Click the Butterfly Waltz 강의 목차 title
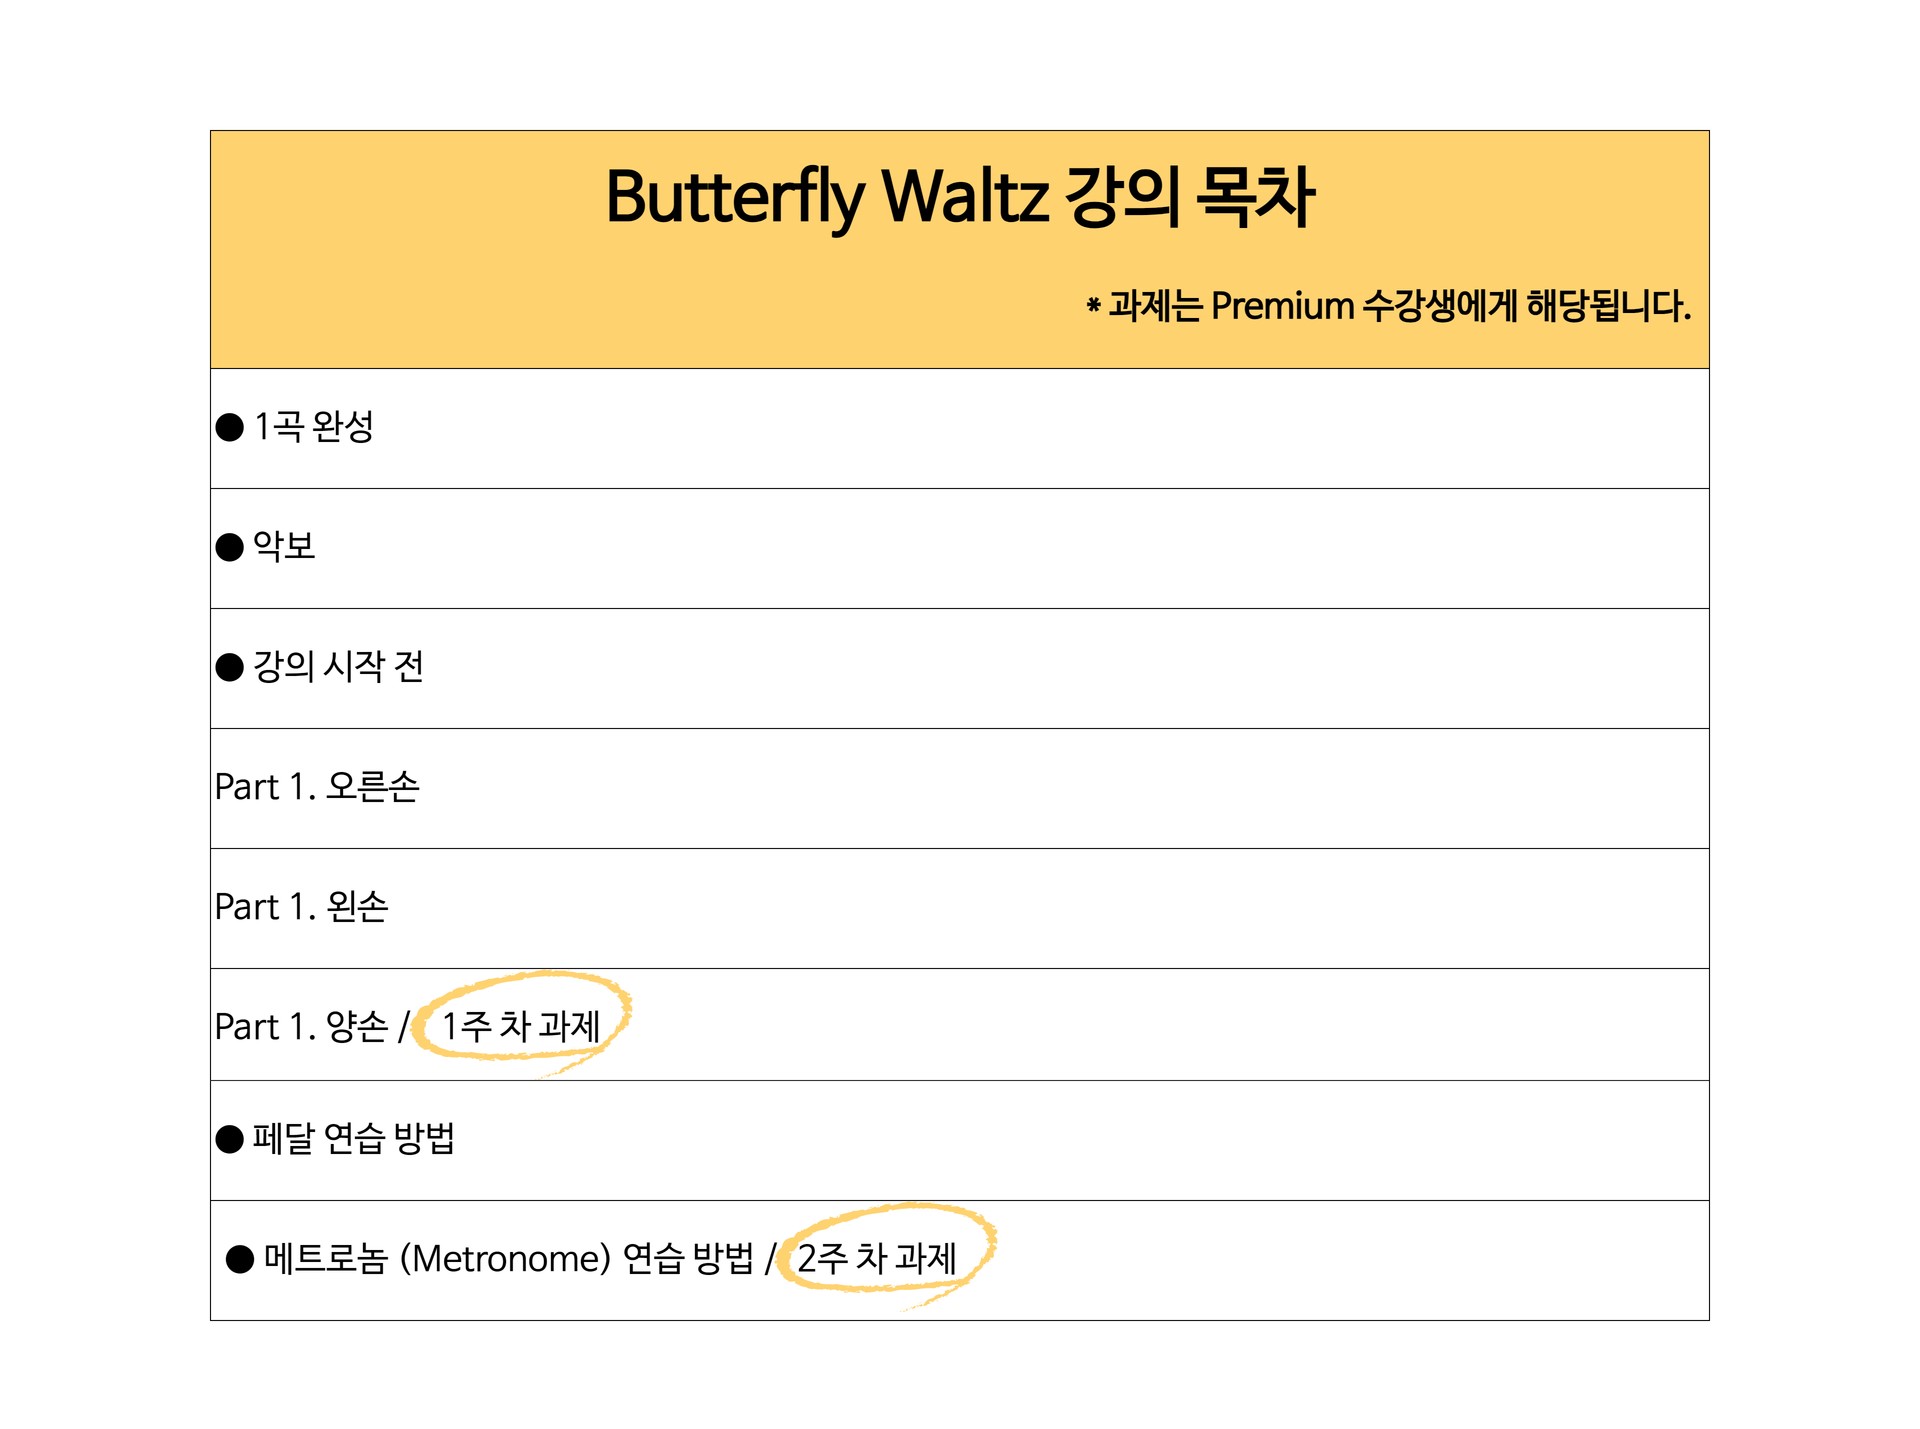This screenshot has width=1920, height=1429. 959,197
